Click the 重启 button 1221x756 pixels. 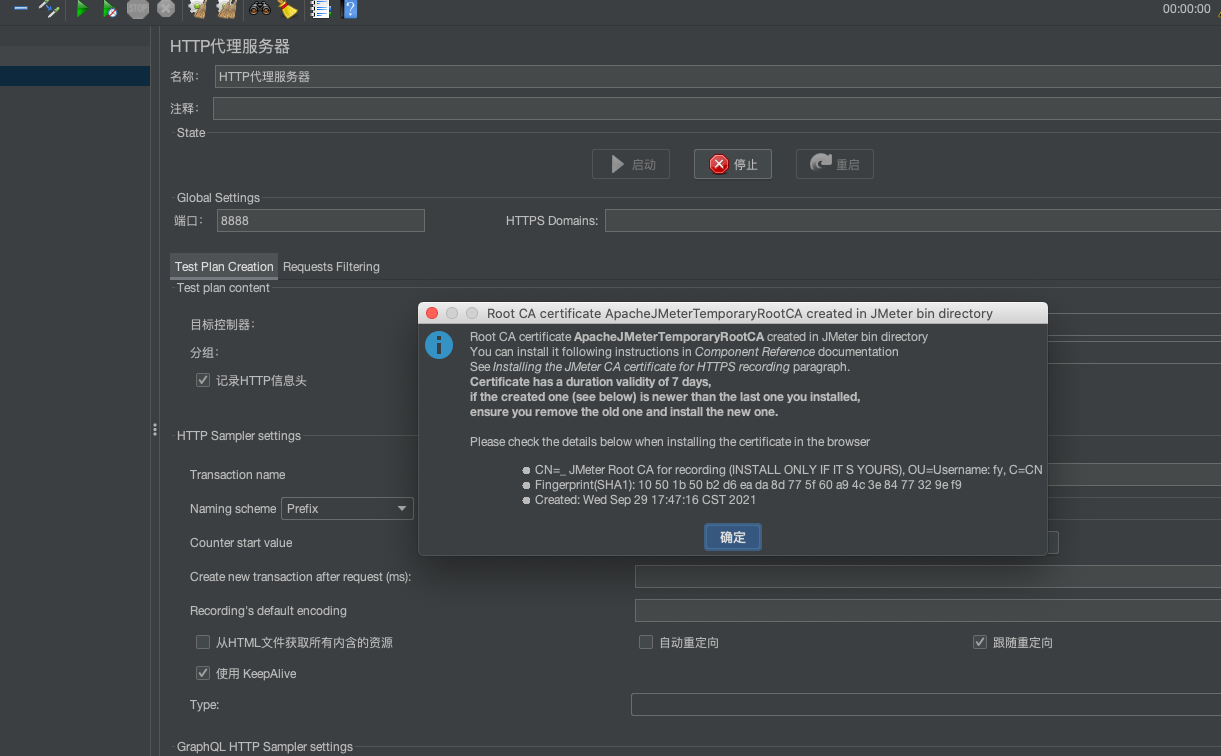(x=835, y=164)
